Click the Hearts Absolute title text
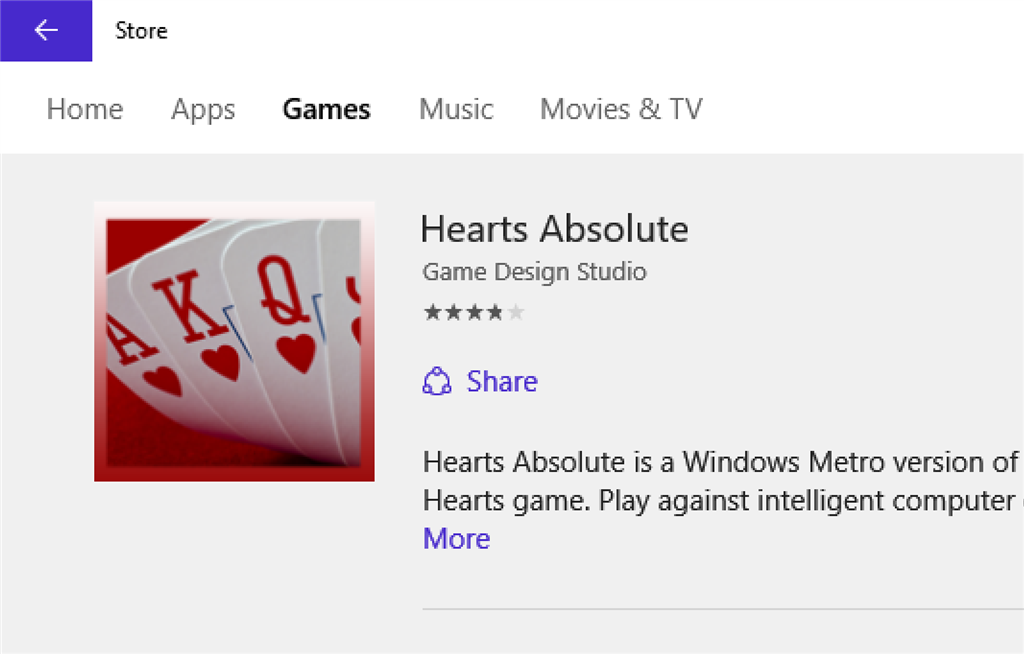 pyautogui.click(x=554, y=229)
